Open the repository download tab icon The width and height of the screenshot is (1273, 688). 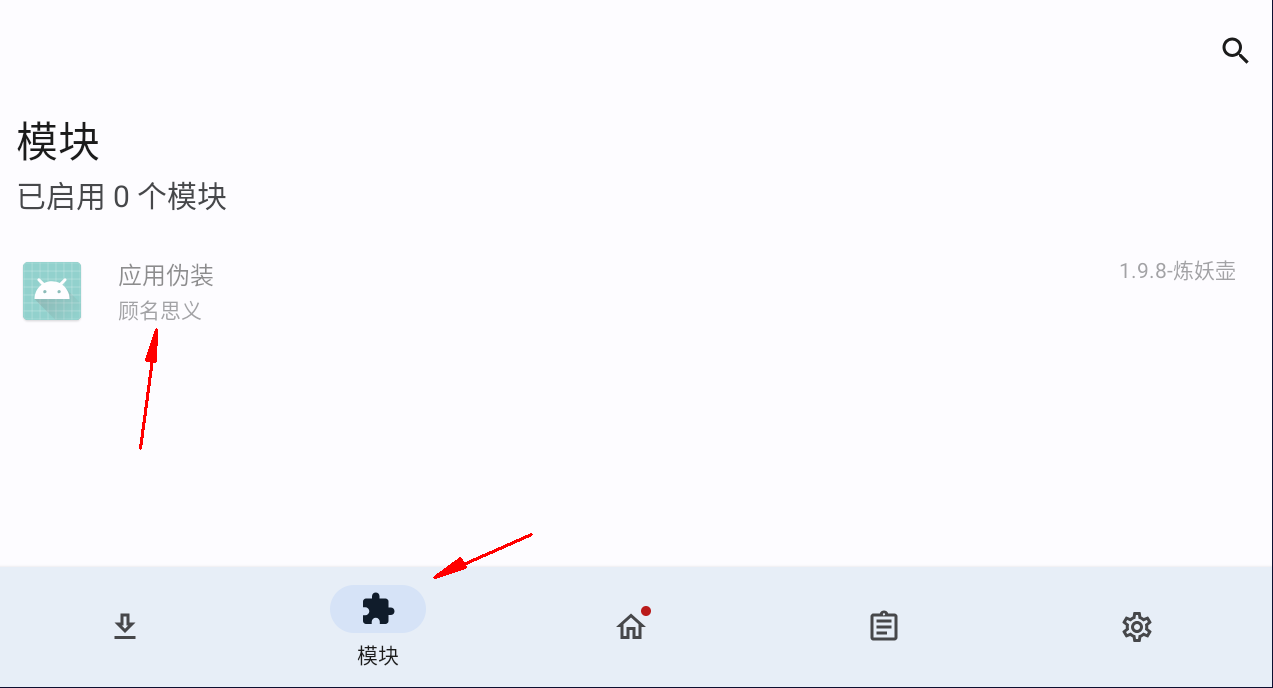coord(125,627)
